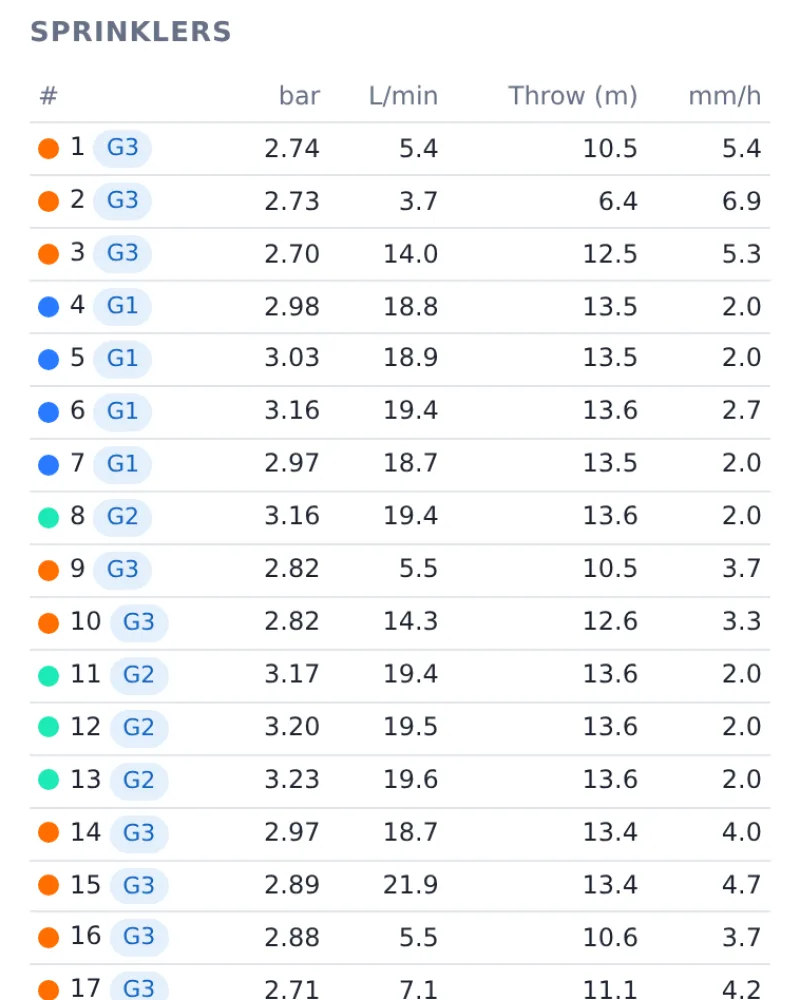Click the orange dot for sprinkler 1
This screenshot has width=800, height=1000.
48,149
